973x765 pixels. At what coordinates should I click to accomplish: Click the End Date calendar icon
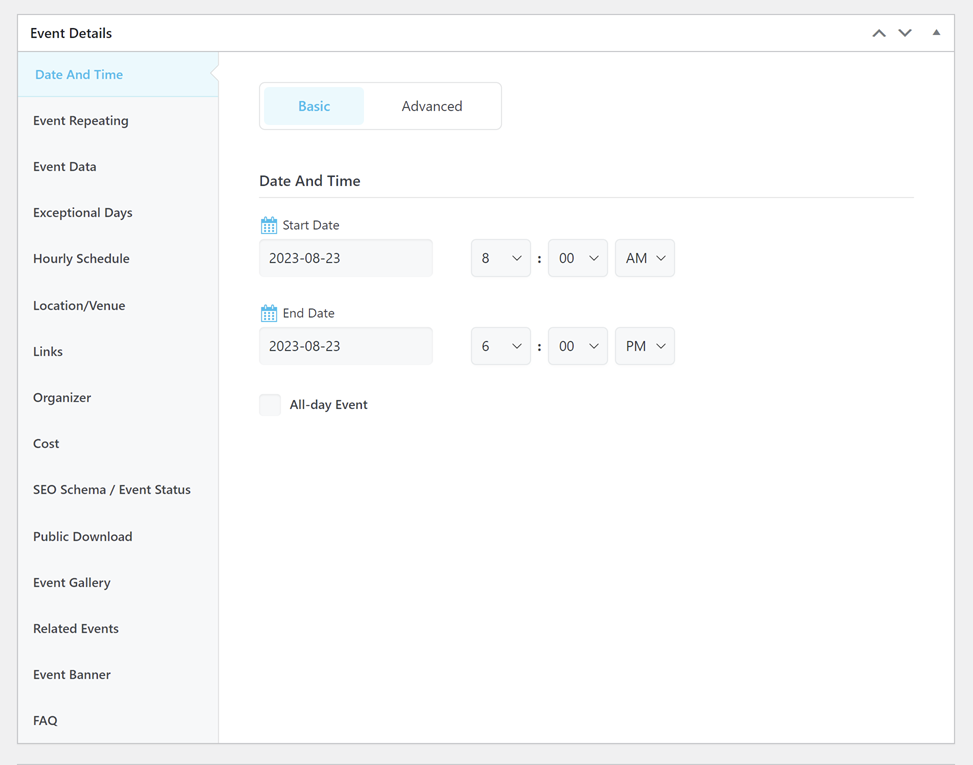coord(268,314)
